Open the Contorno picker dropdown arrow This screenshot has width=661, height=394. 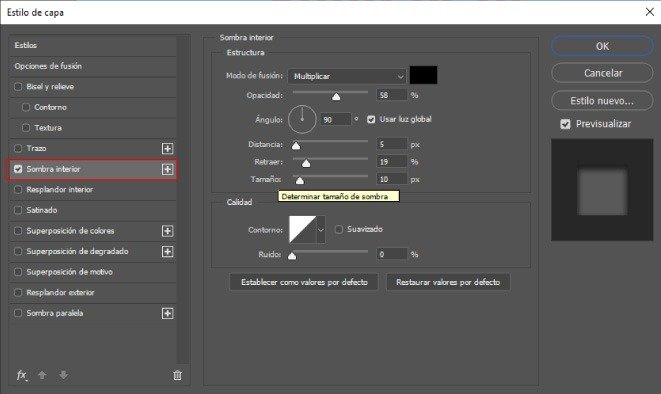(321, 230)
